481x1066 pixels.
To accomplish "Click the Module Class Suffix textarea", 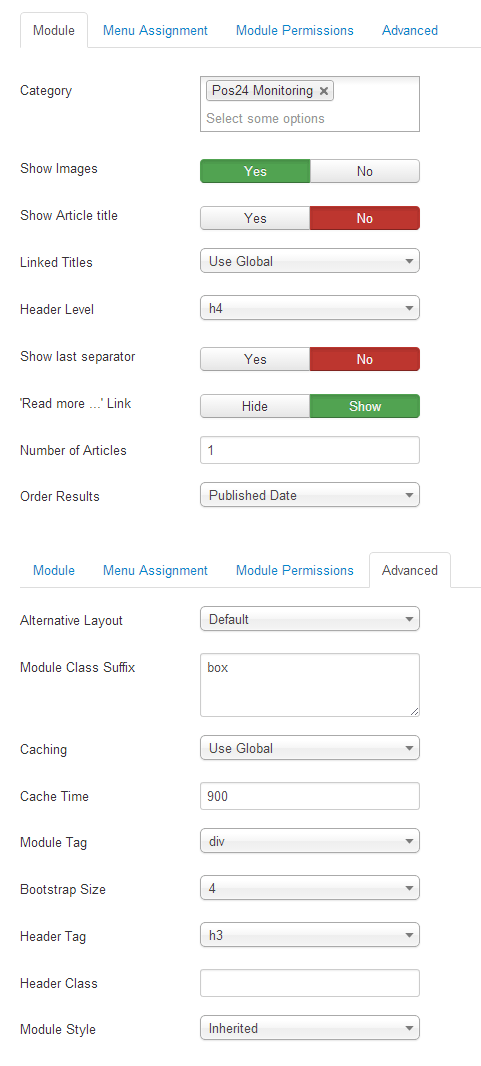I will coord(310,685).
